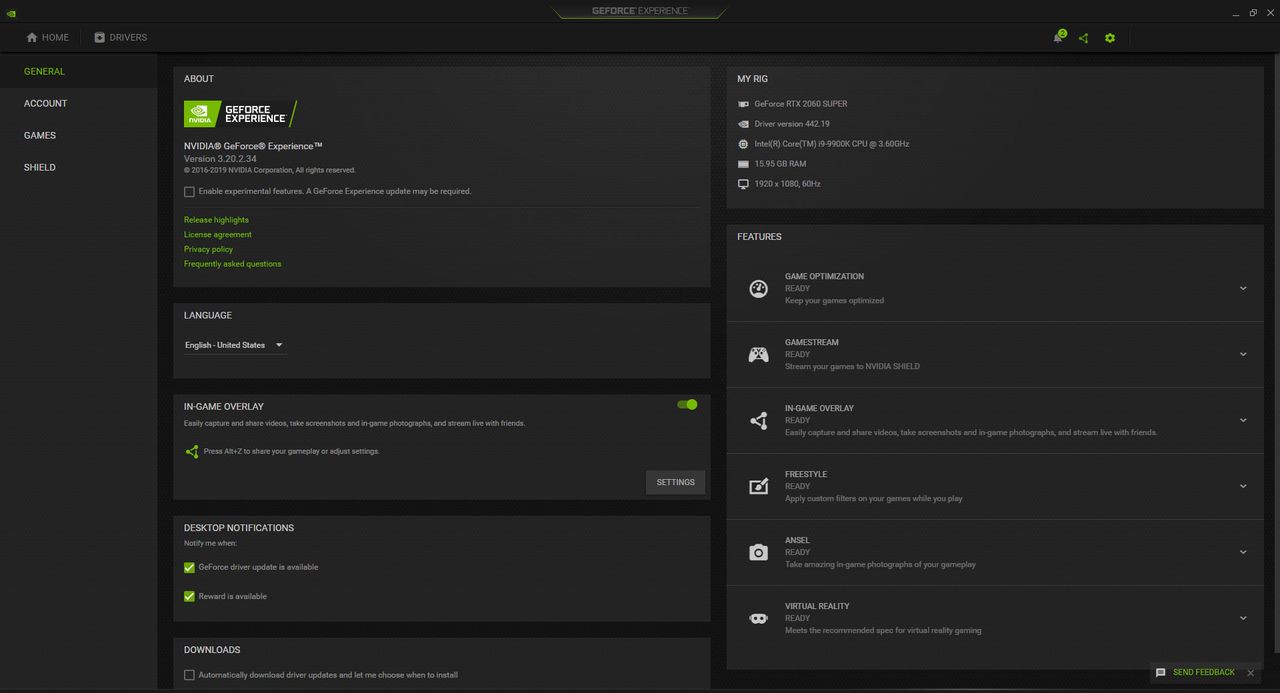Click the NVIDIA logo in title bar
Screen dimensions: 1280x693
[10, 13]
